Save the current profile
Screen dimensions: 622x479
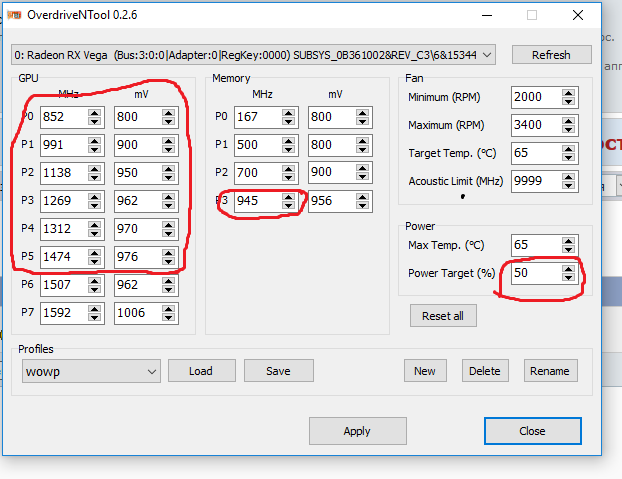[x=279, y=371]
